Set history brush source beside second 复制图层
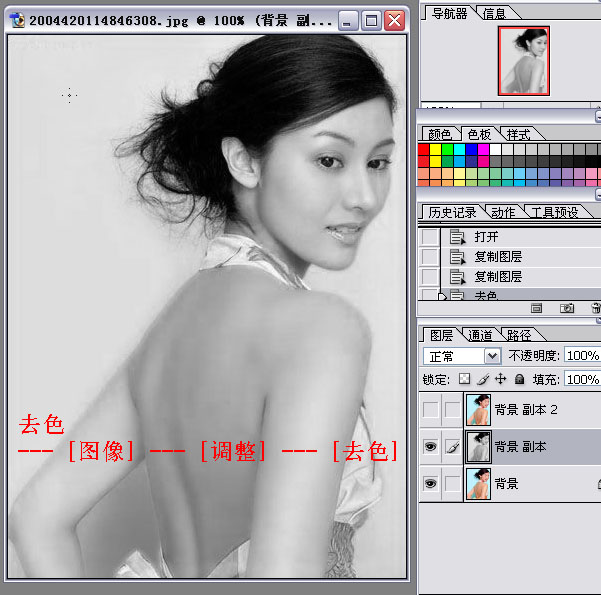Screen dimensions: 601x595 429,277
